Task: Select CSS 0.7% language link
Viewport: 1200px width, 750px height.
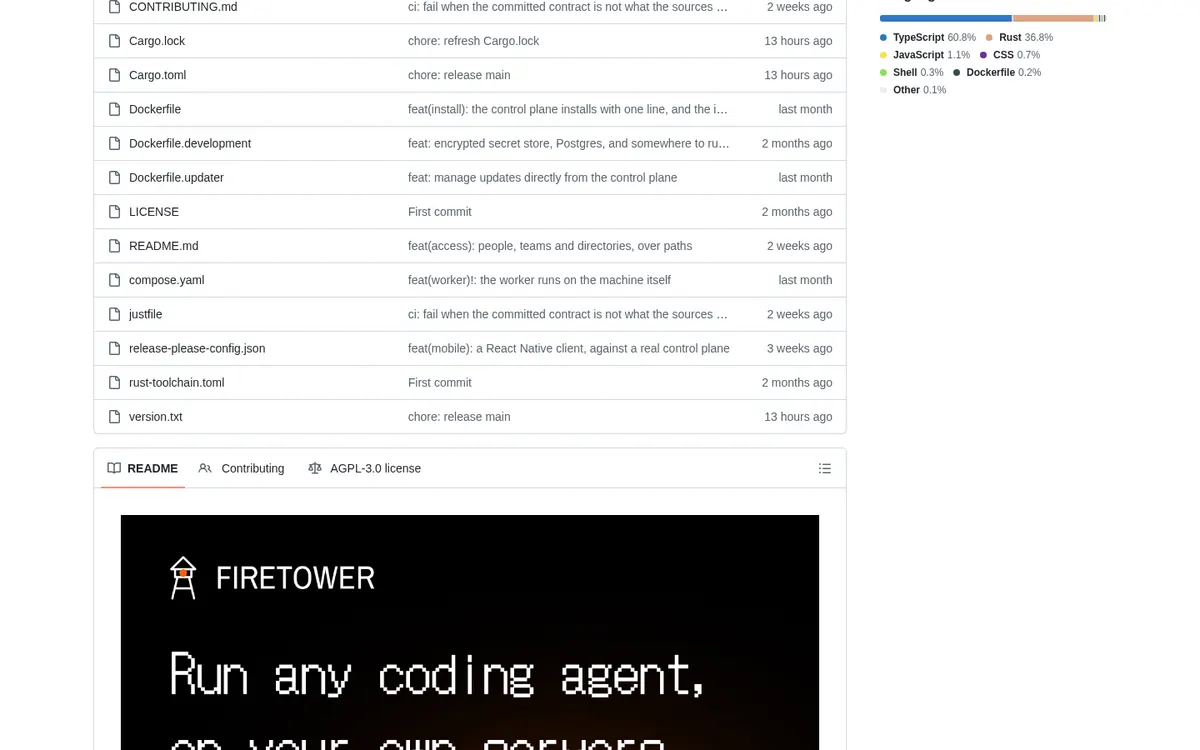Action: tap(1010, 55)
